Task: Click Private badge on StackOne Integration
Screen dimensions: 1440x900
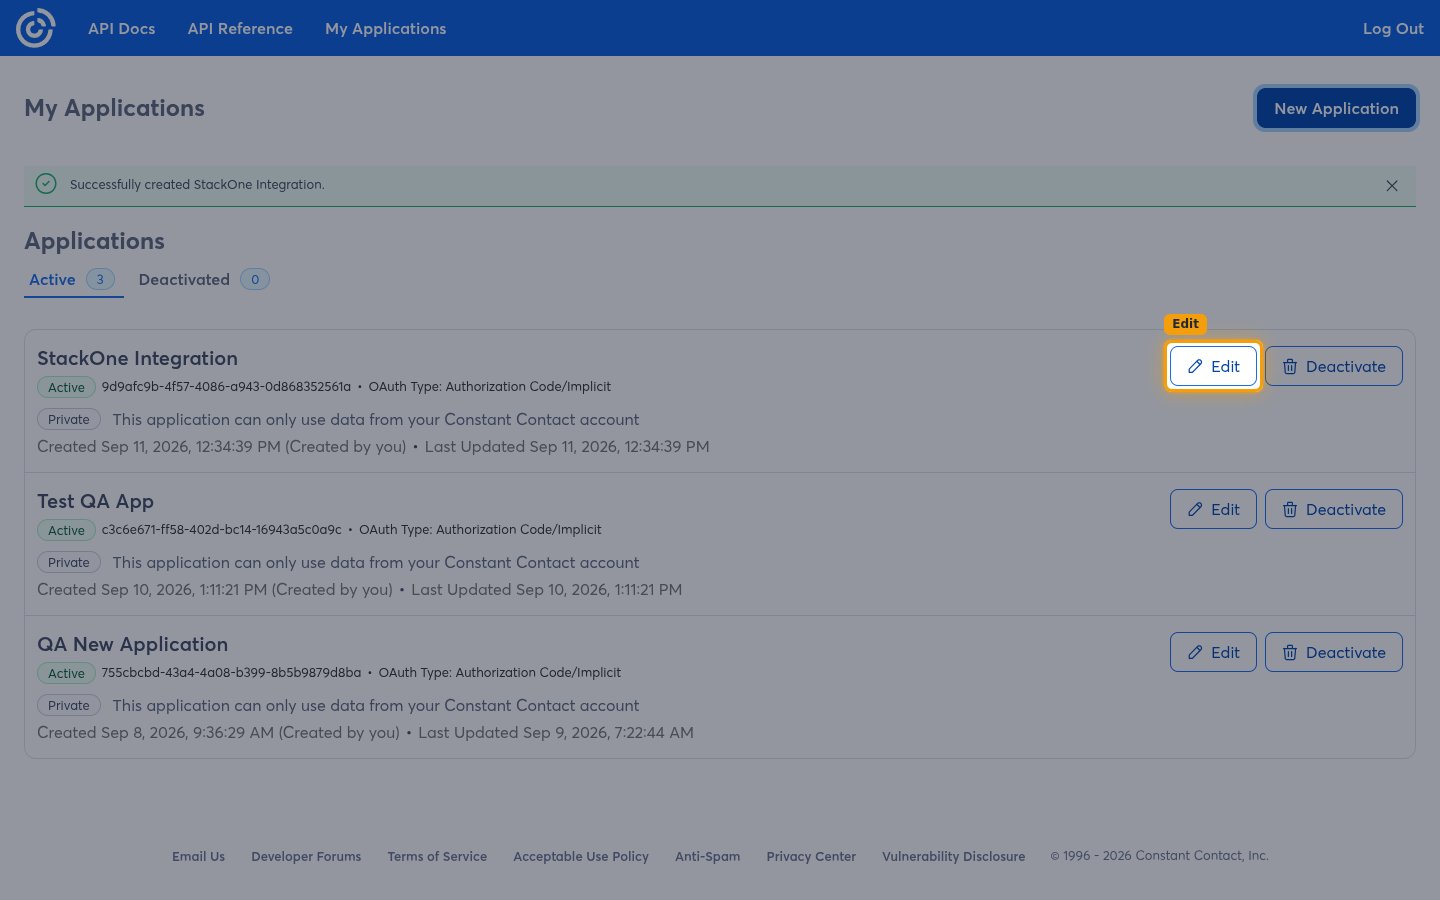Action: pyautogui.click(x=69, y=419)
